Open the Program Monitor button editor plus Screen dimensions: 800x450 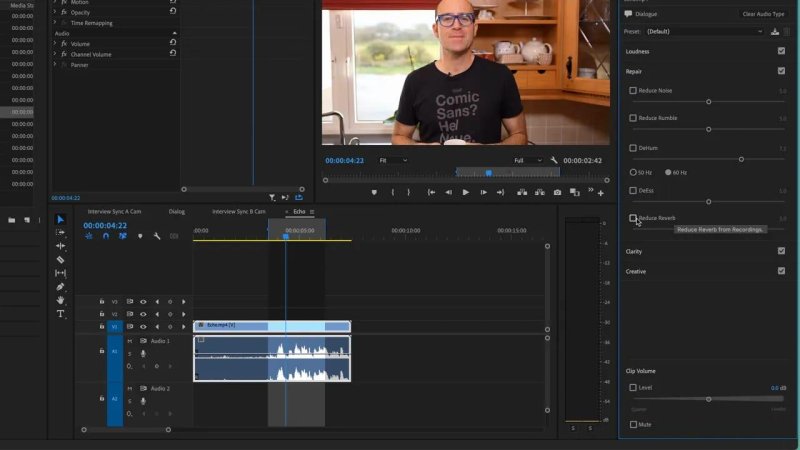[601, 193]
